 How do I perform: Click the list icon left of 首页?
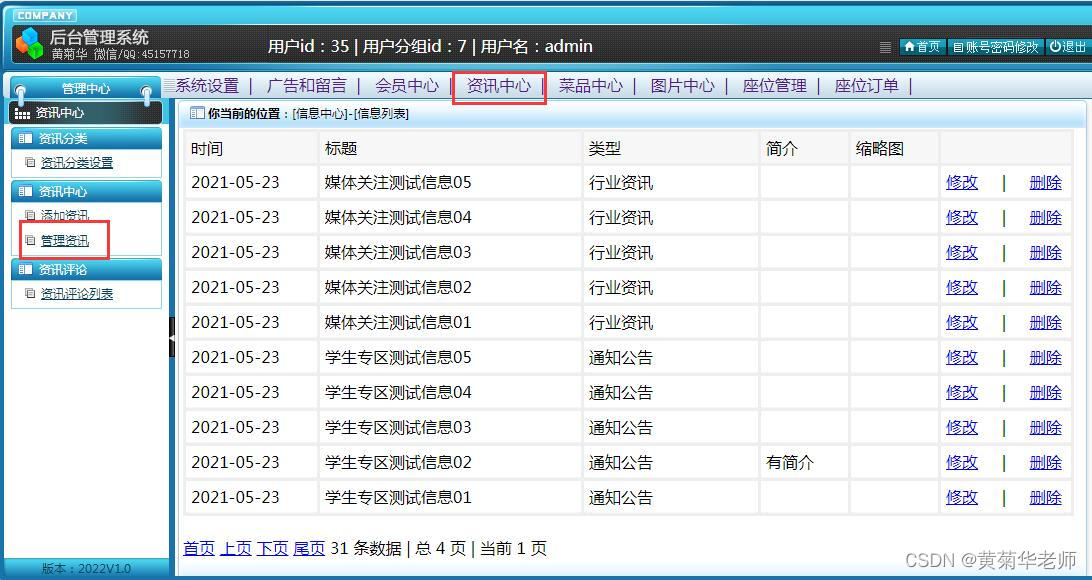886,47
